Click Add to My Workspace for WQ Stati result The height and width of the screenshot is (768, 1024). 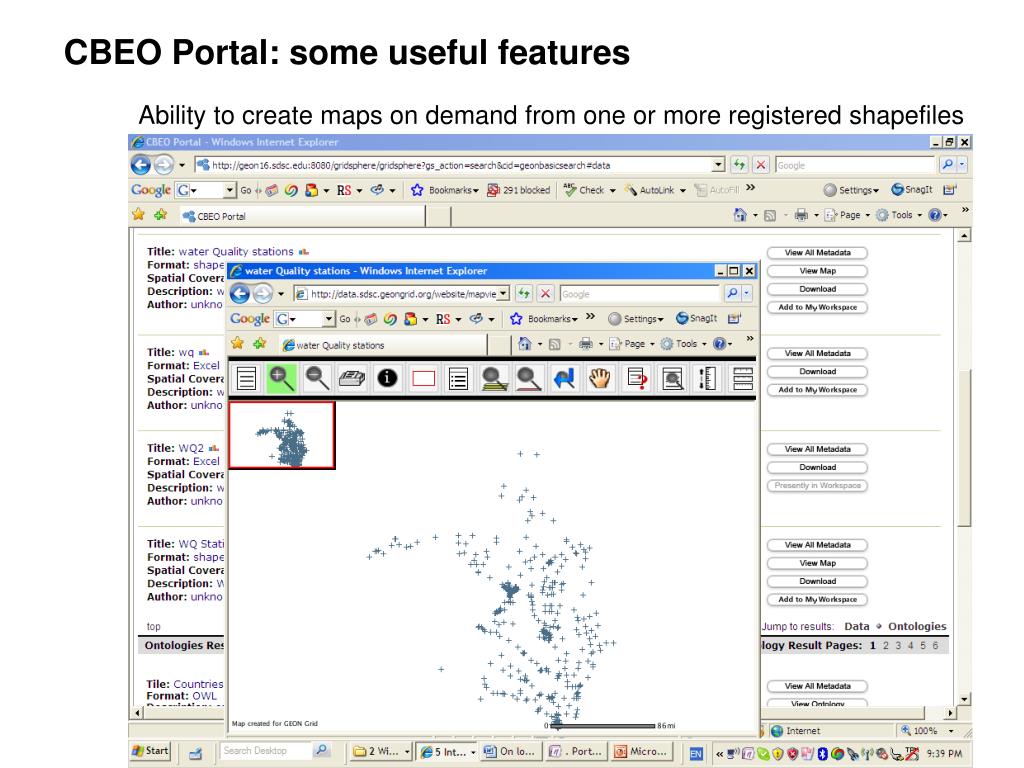point(817,599)
